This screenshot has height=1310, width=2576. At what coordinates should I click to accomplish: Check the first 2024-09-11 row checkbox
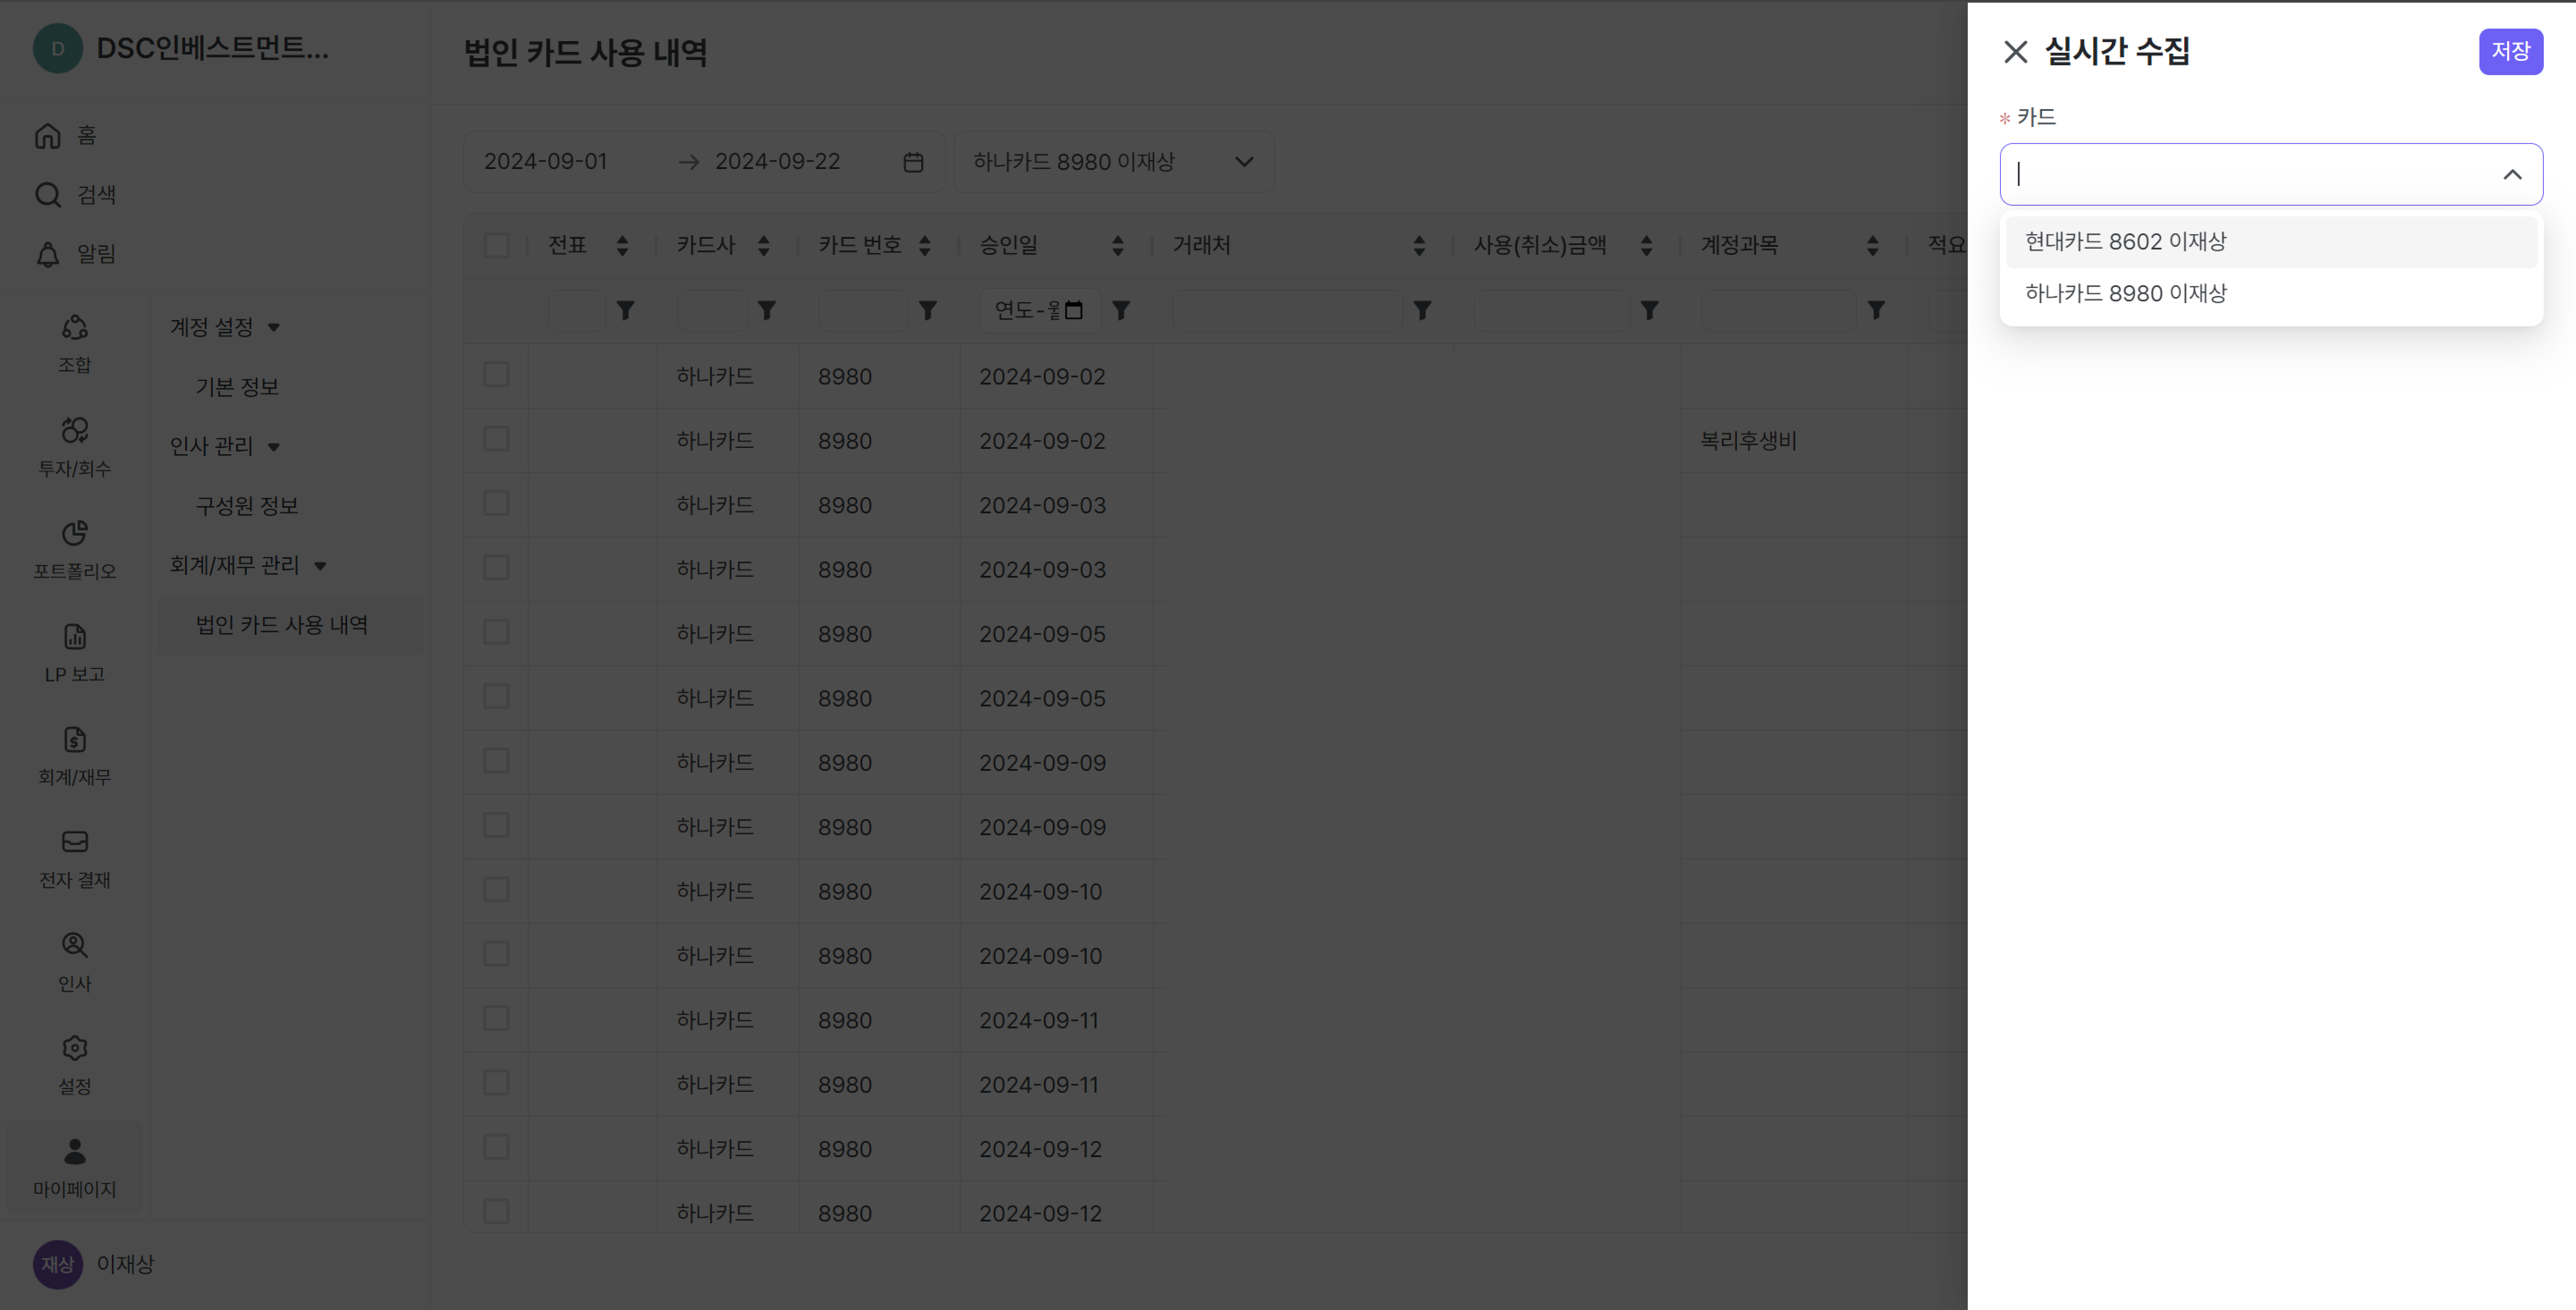[x=496, y=1018]
